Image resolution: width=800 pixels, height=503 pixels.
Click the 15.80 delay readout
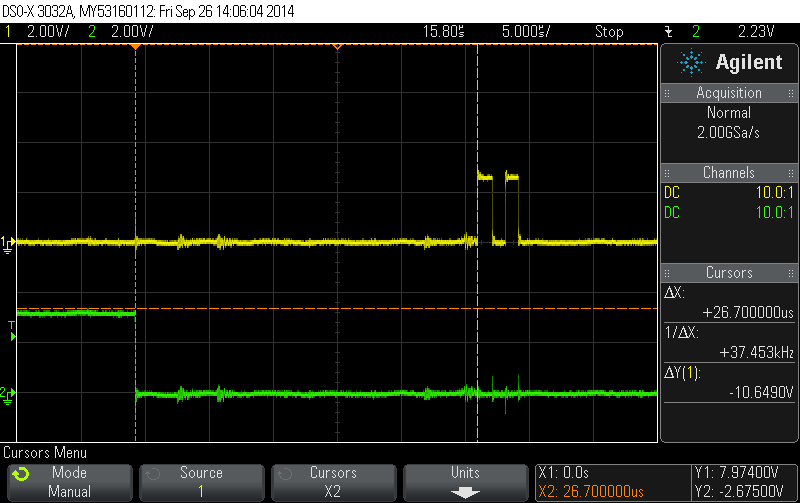443,32
